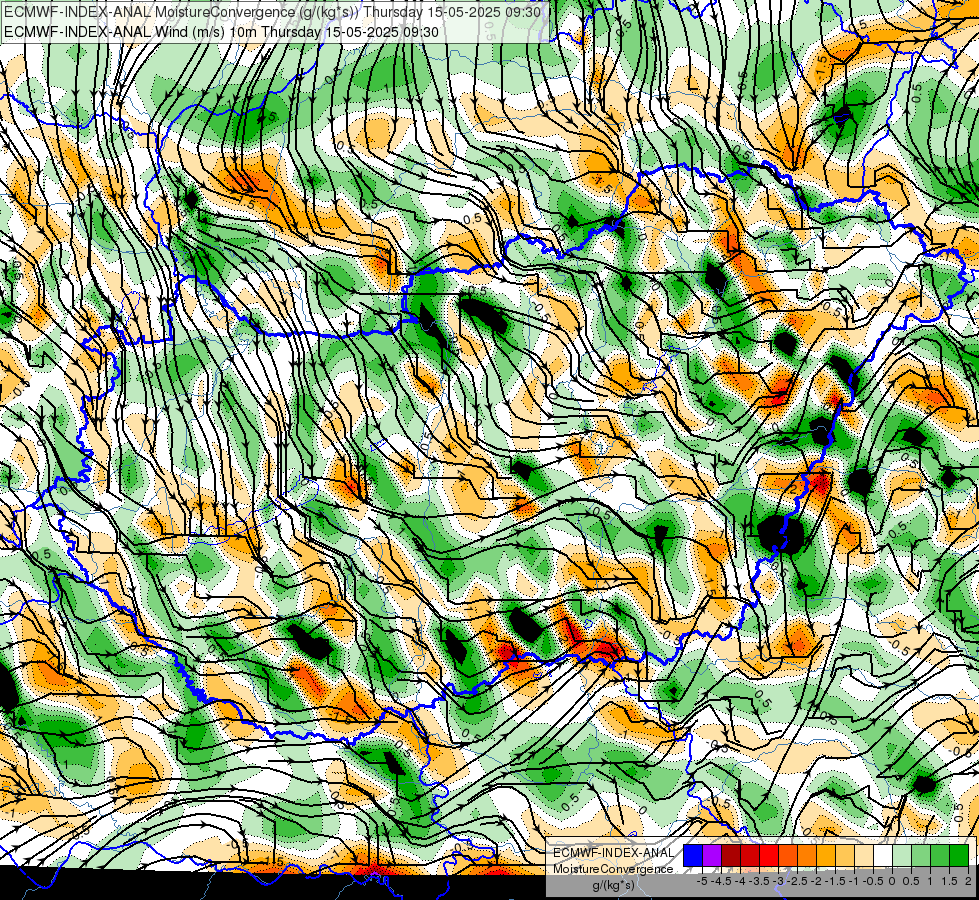
Task: Click the '-2.5' tick label in legend
Action: coord(797,881)
